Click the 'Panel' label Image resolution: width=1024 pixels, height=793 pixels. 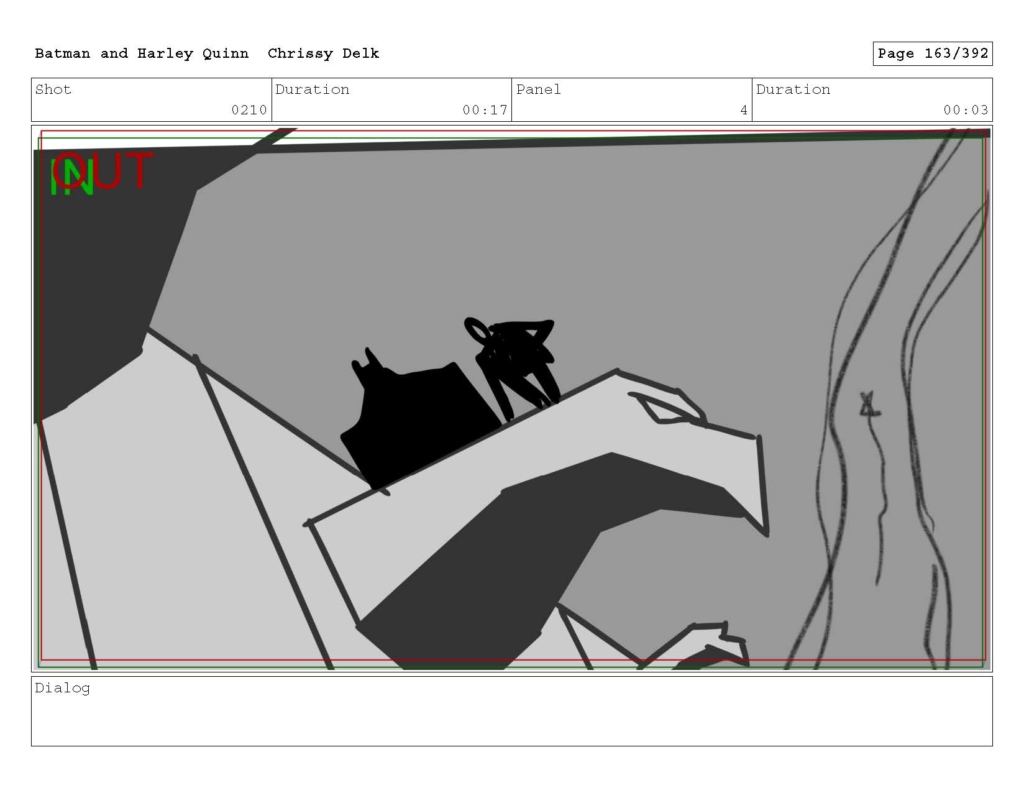point(538,89)
